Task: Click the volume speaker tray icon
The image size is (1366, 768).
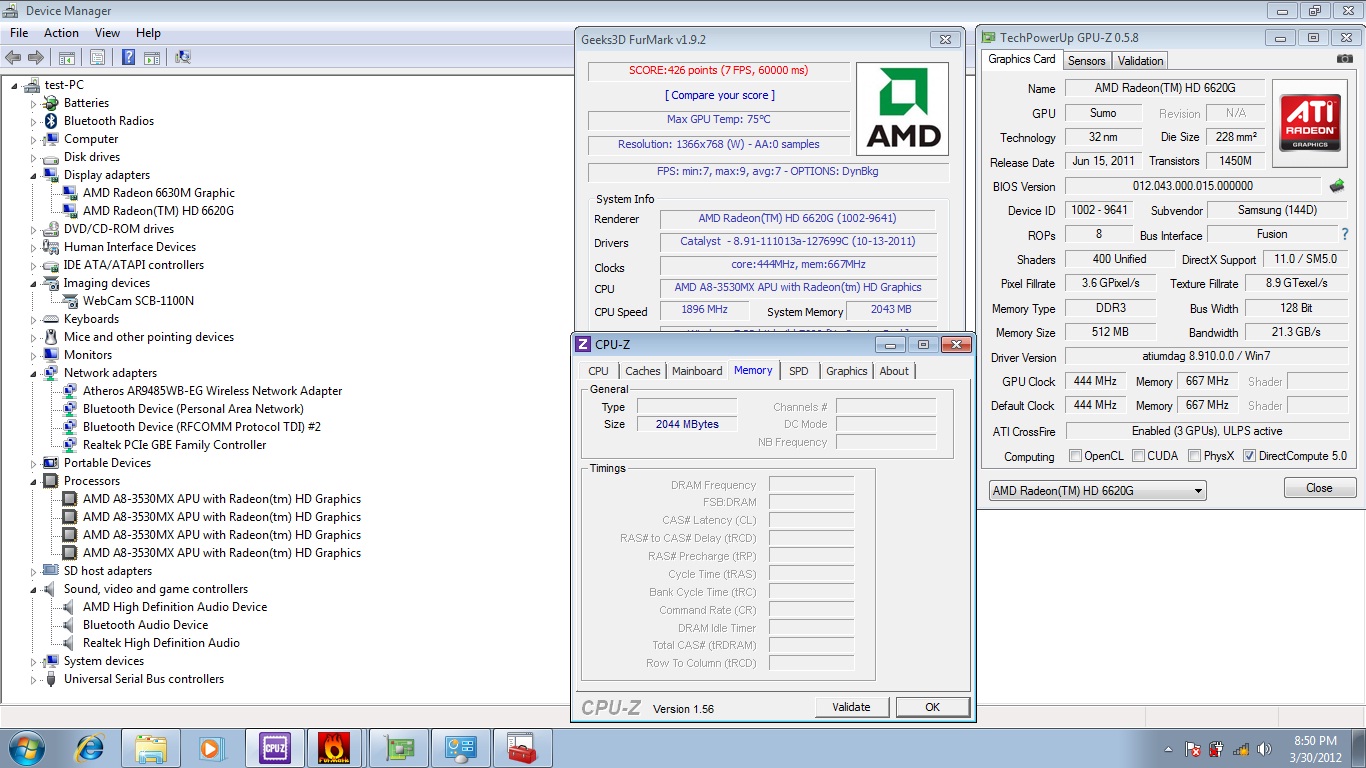Action: pos(1265,748)
